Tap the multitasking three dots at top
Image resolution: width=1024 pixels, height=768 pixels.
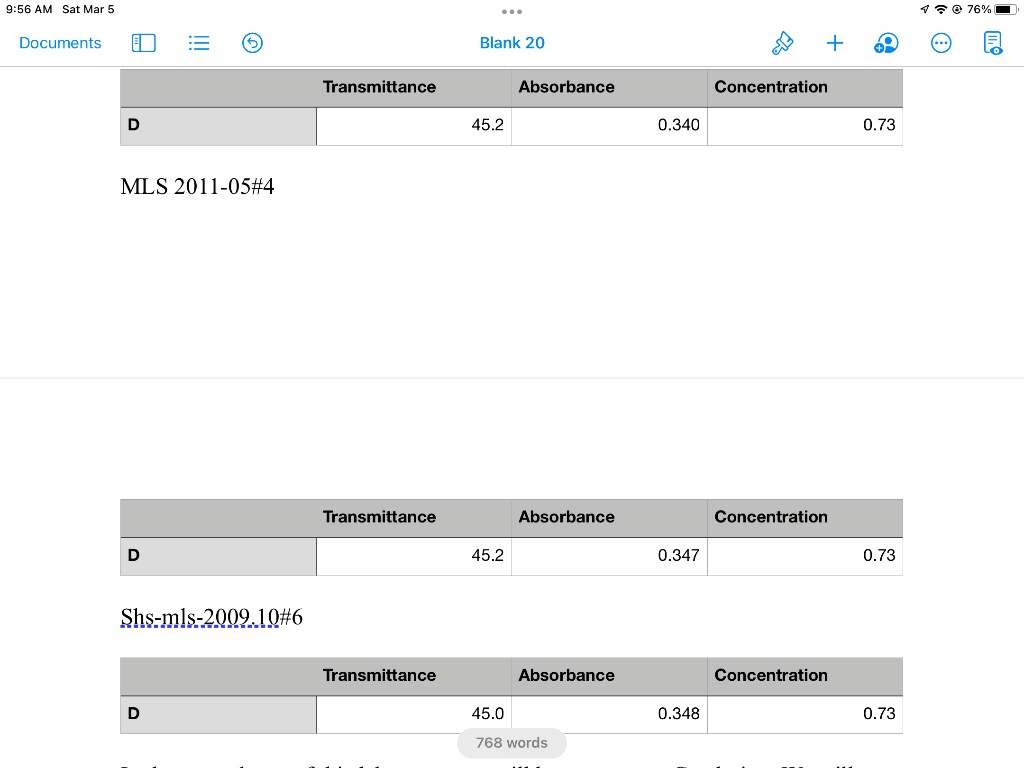click(512, 12)
